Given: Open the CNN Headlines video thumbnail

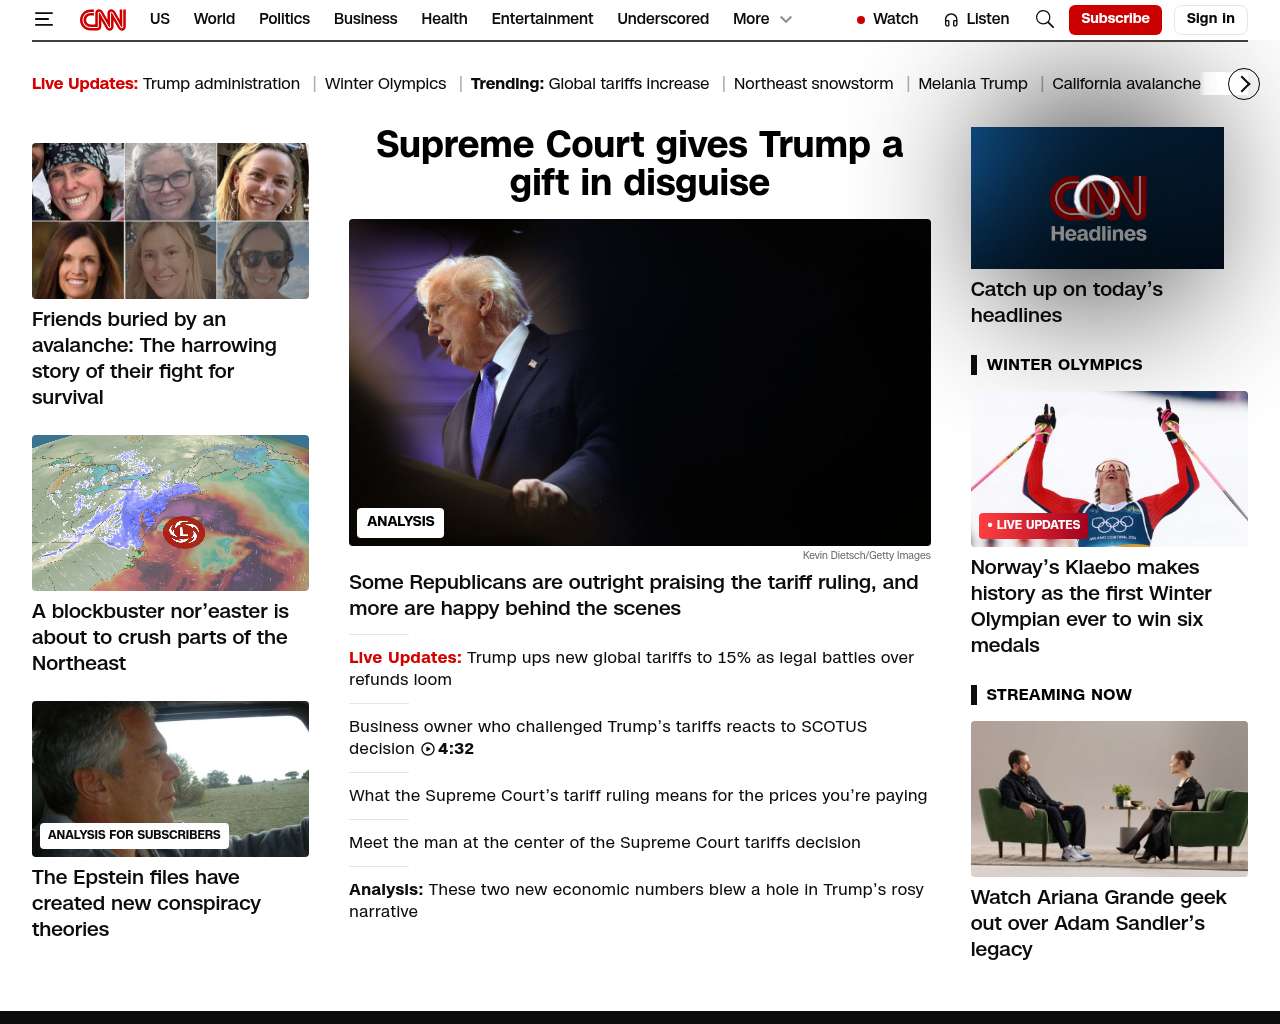Looking at the screenshot, I should tap(1097, 198).
